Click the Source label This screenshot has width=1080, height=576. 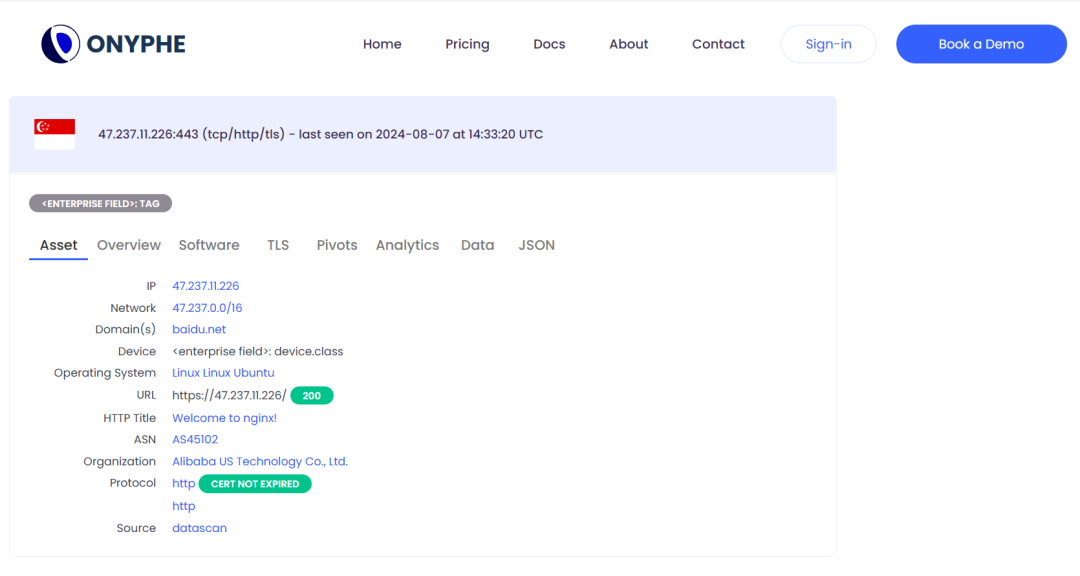(x=136, y=528)
